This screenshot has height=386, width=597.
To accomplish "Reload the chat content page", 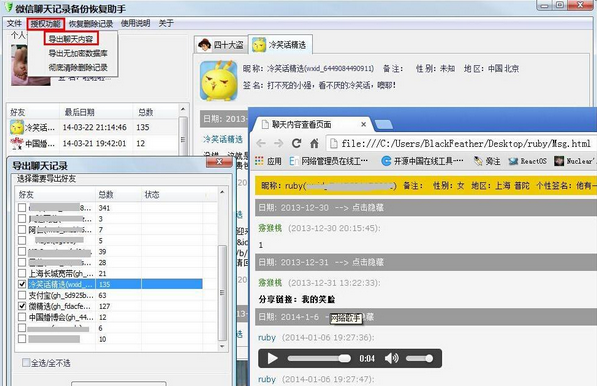I will [x=296, y=144].
